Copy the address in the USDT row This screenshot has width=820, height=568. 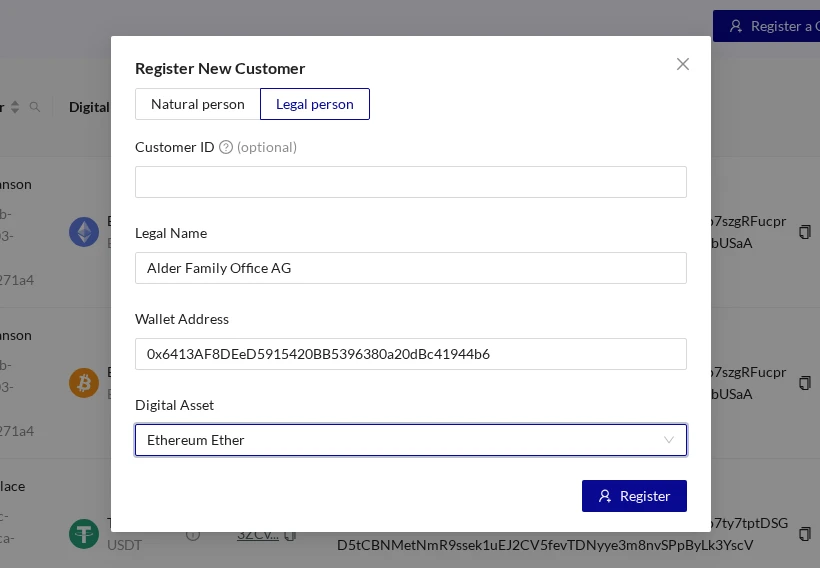point(805,534)
